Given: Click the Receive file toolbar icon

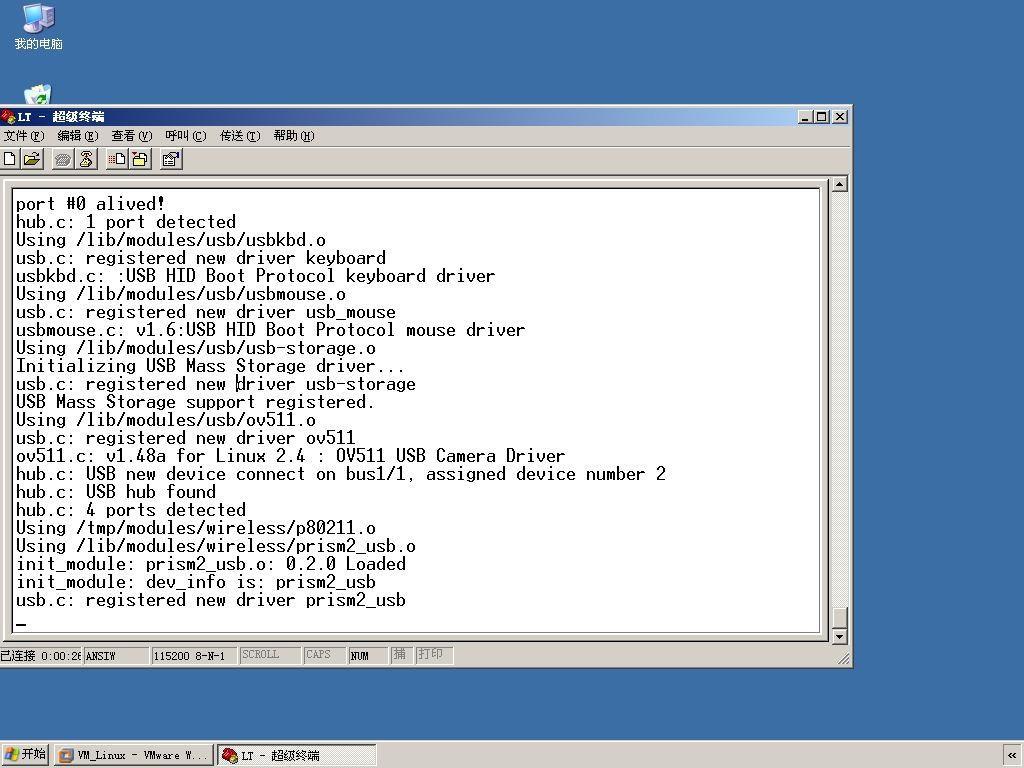Looking at the screenshot, I should 140,159.
